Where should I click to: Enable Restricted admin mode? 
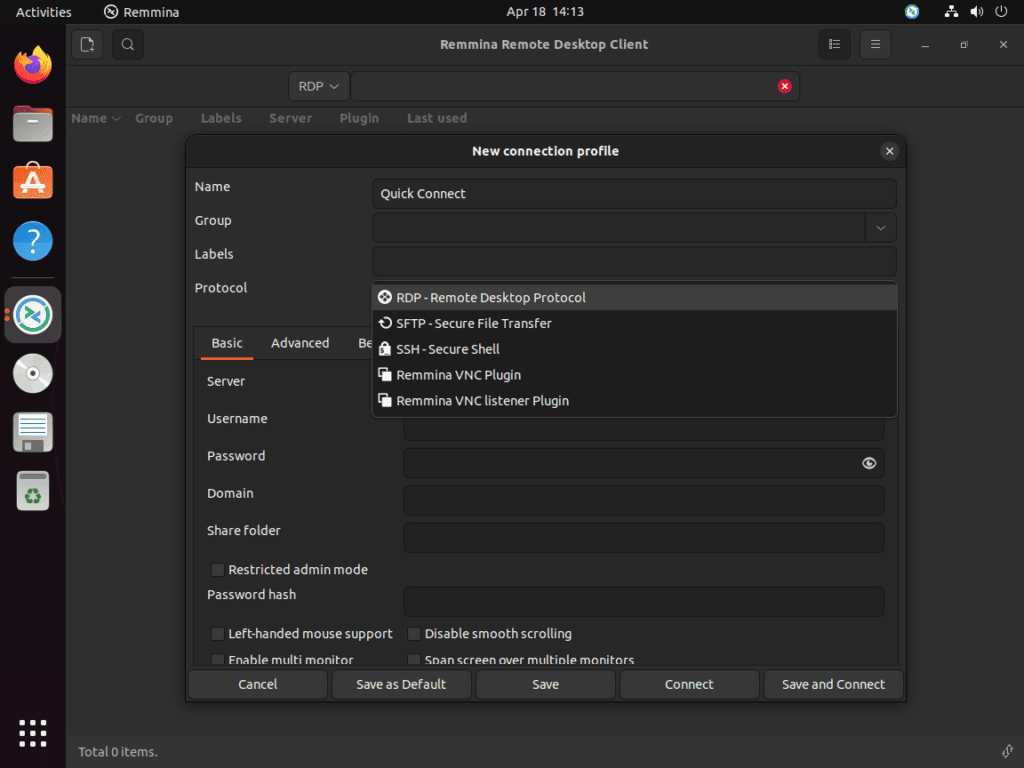(x=217, y=569)
